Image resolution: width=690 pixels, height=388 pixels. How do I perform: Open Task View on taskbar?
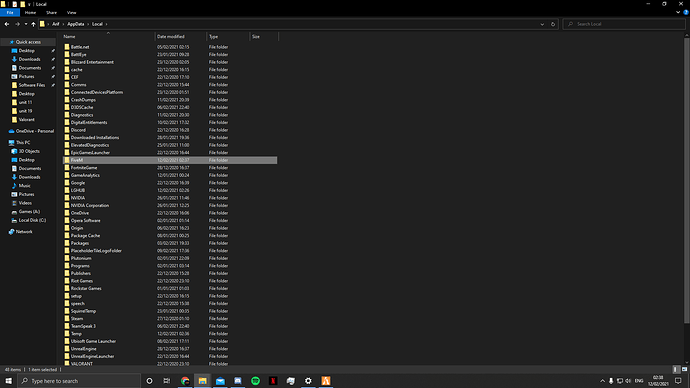[167, 381]
